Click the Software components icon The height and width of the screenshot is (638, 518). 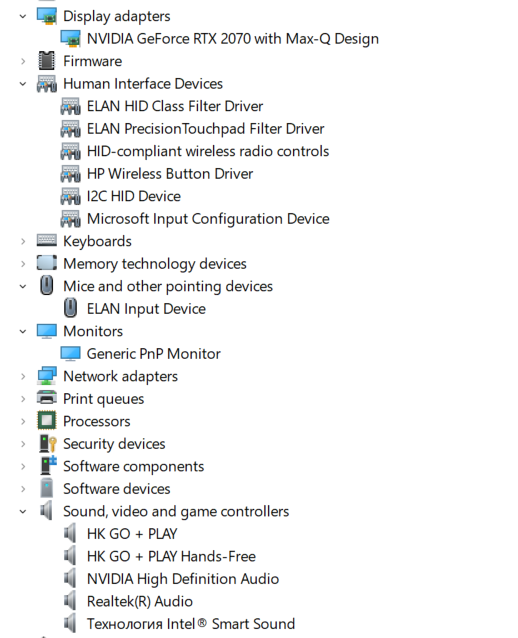click(x=48, y=465)
